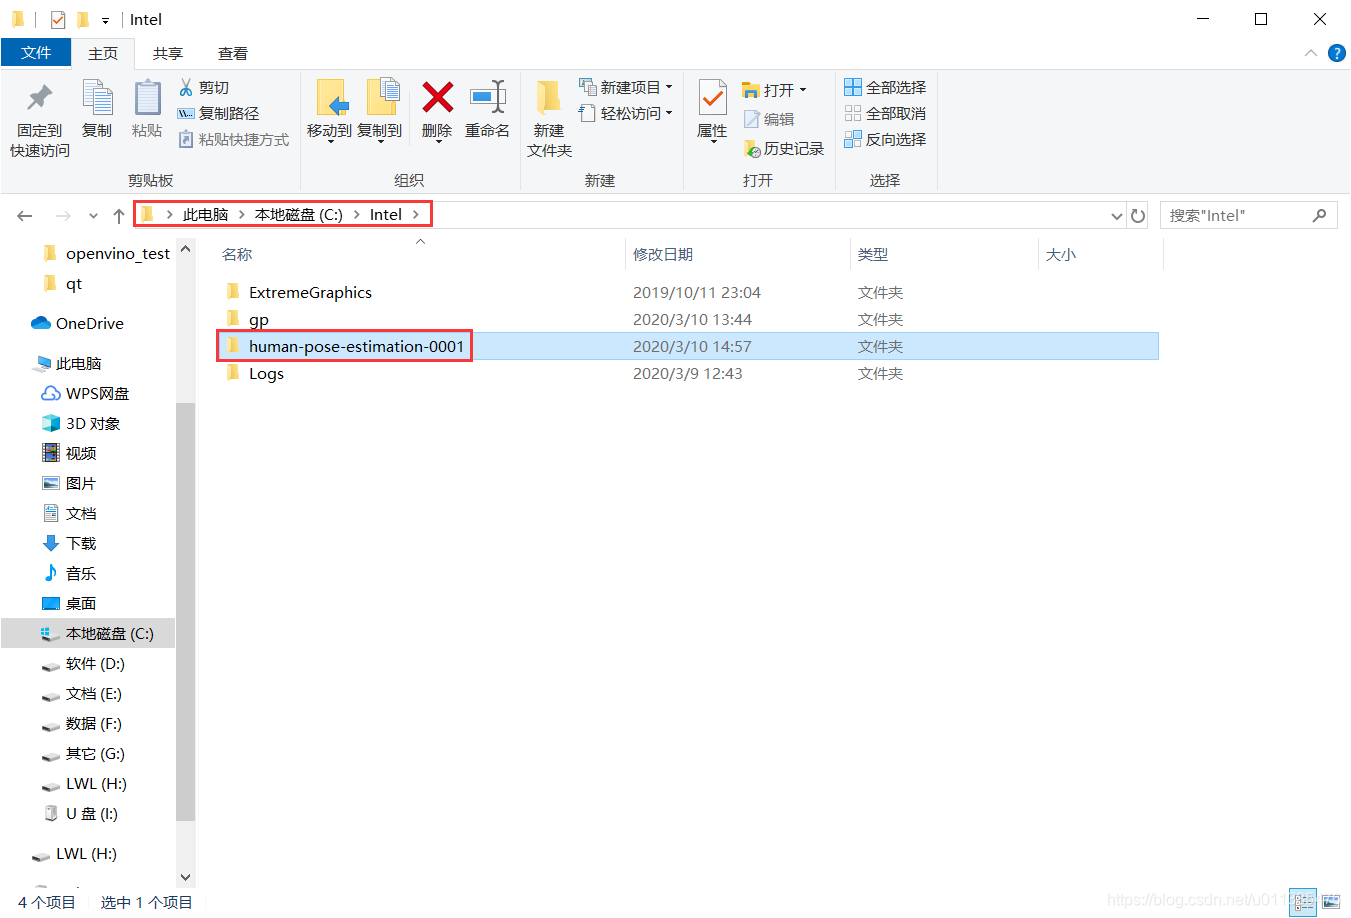Open New item (新建项目) dropdown
Viewport: 1351px width, 918px height.
click(x=626, y=88)
